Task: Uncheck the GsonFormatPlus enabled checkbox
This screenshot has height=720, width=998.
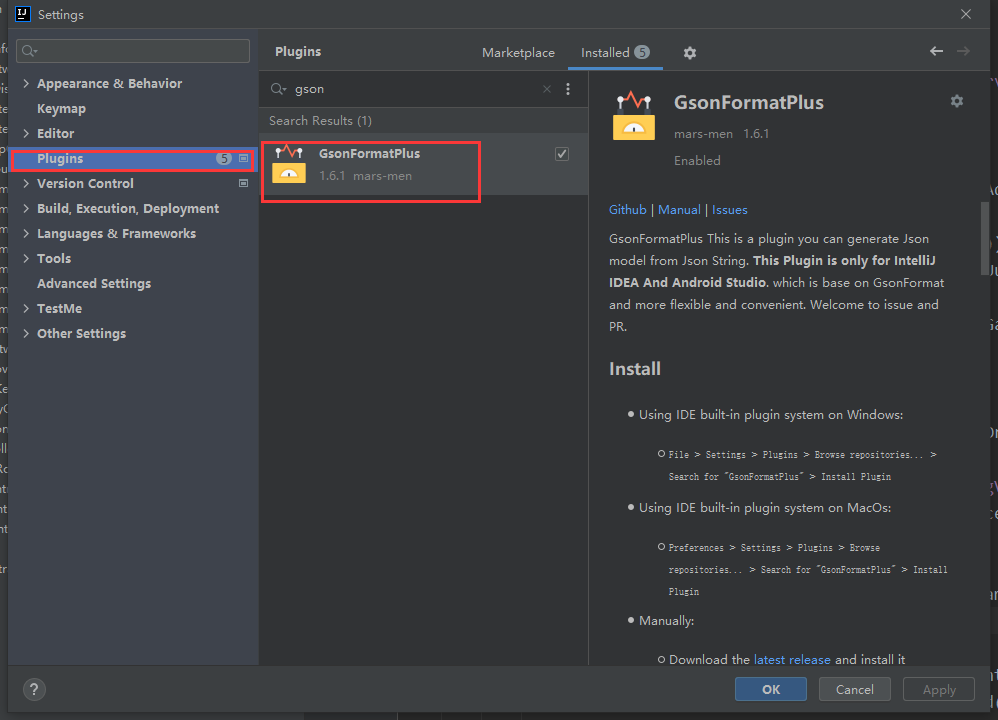Action: [x=562, y=154]
